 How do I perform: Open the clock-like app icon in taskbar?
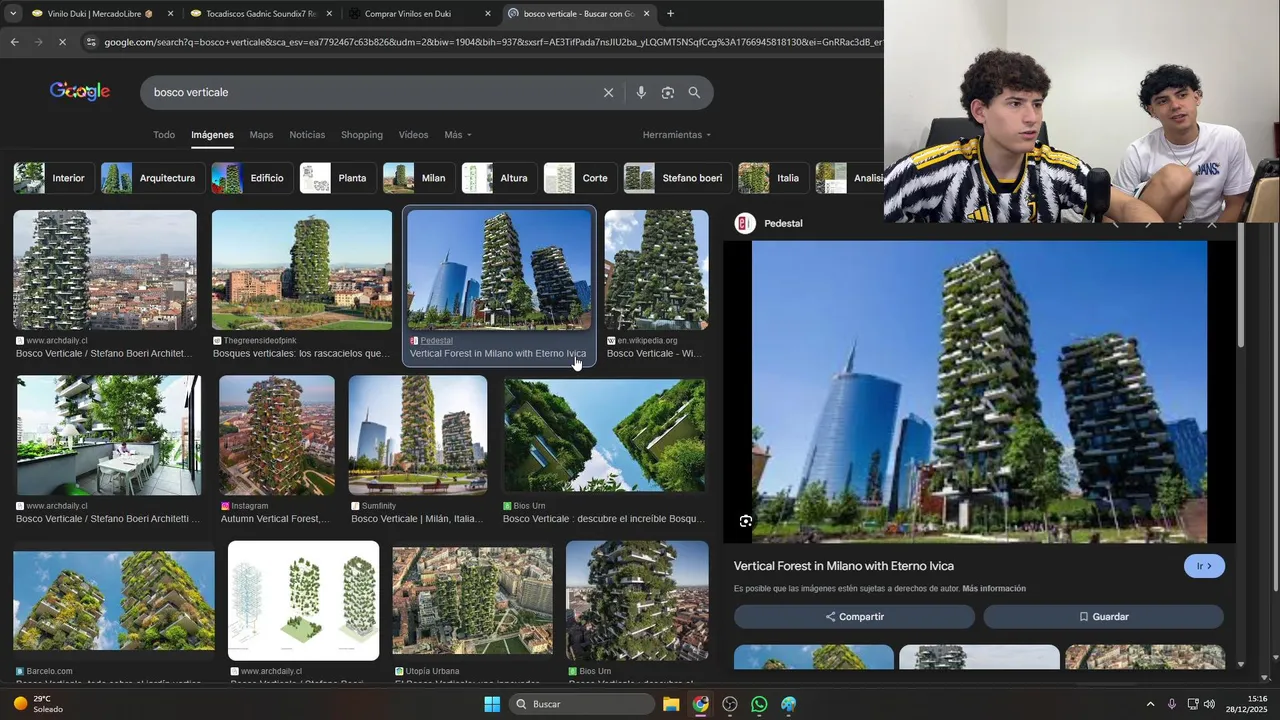(730, 704)
